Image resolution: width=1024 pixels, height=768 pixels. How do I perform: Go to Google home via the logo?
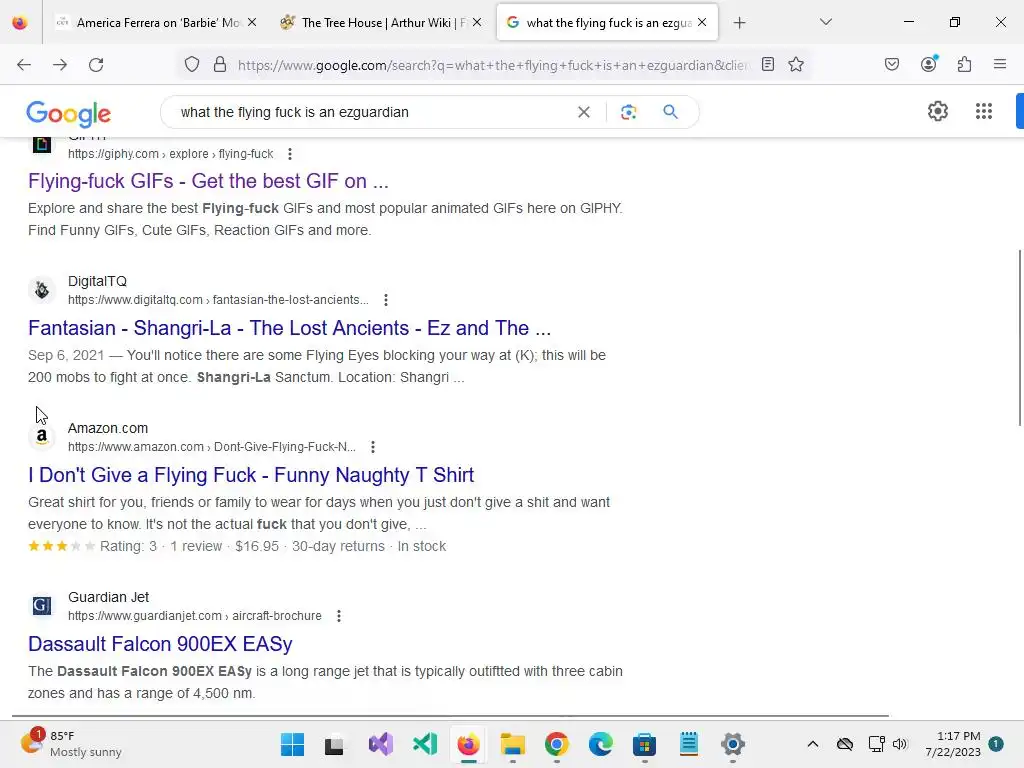(x=69, y=114)
